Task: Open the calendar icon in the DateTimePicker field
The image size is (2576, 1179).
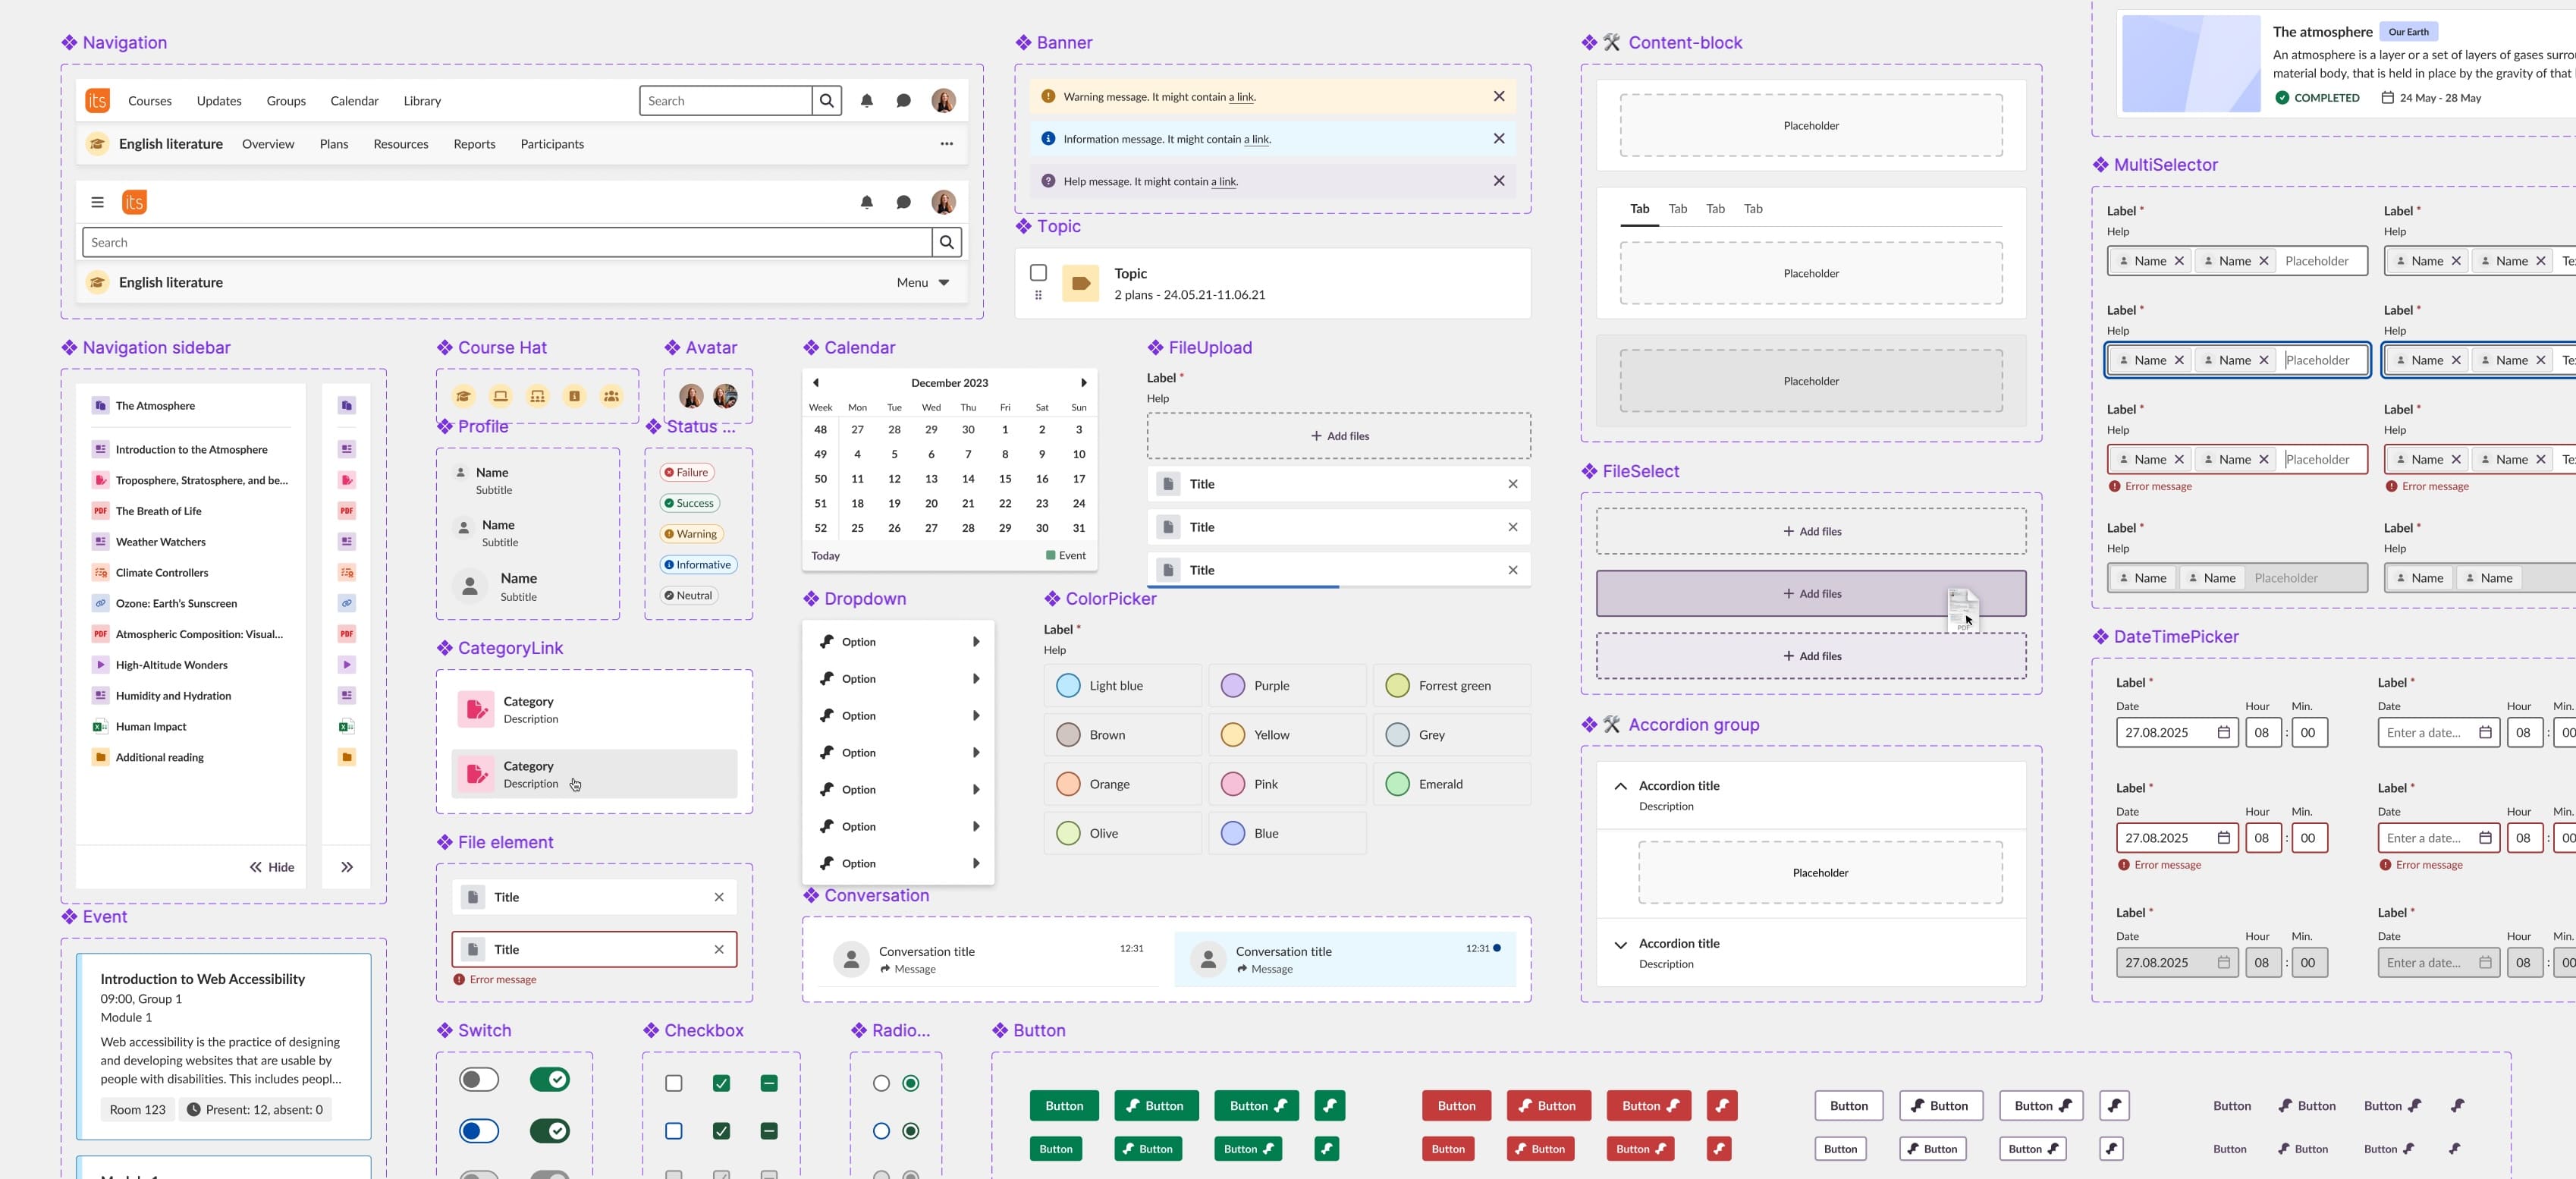Action: coord(2224,732)
